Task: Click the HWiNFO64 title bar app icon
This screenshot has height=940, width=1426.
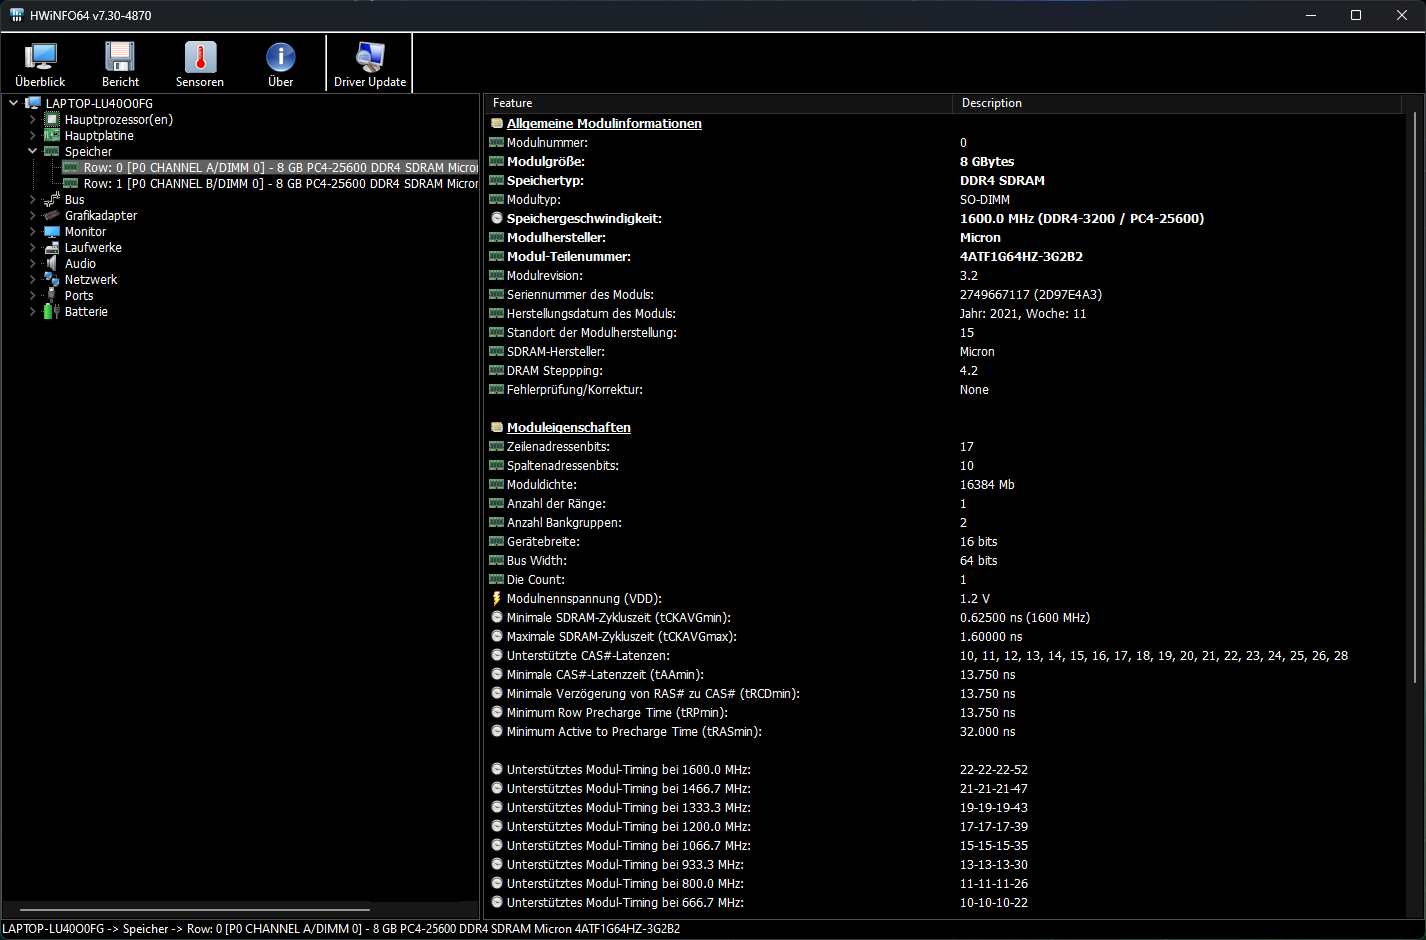Action: tap(16, 15)
